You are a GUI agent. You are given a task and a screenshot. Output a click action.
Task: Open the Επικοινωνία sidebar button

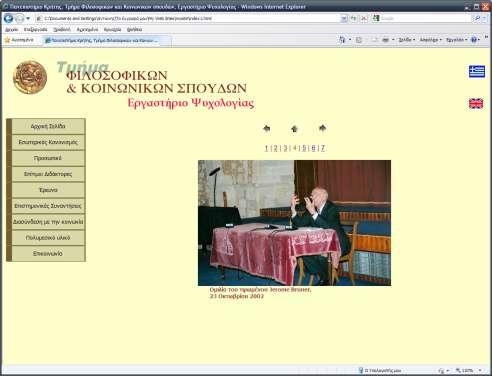(x=48, y=253)
